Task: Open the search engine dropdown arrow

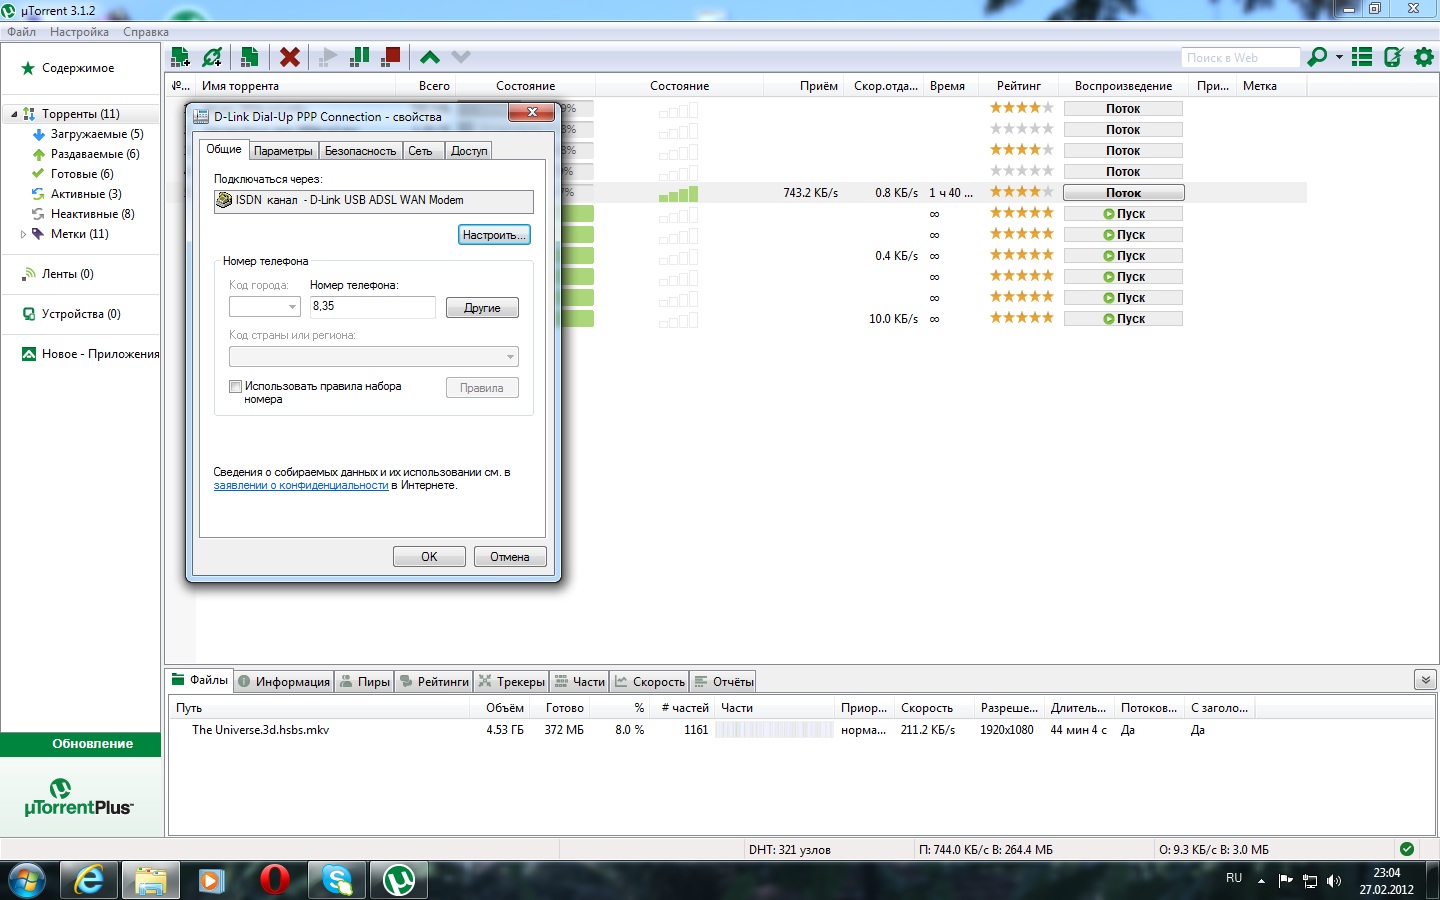Action: click(x=1339, y=57)
